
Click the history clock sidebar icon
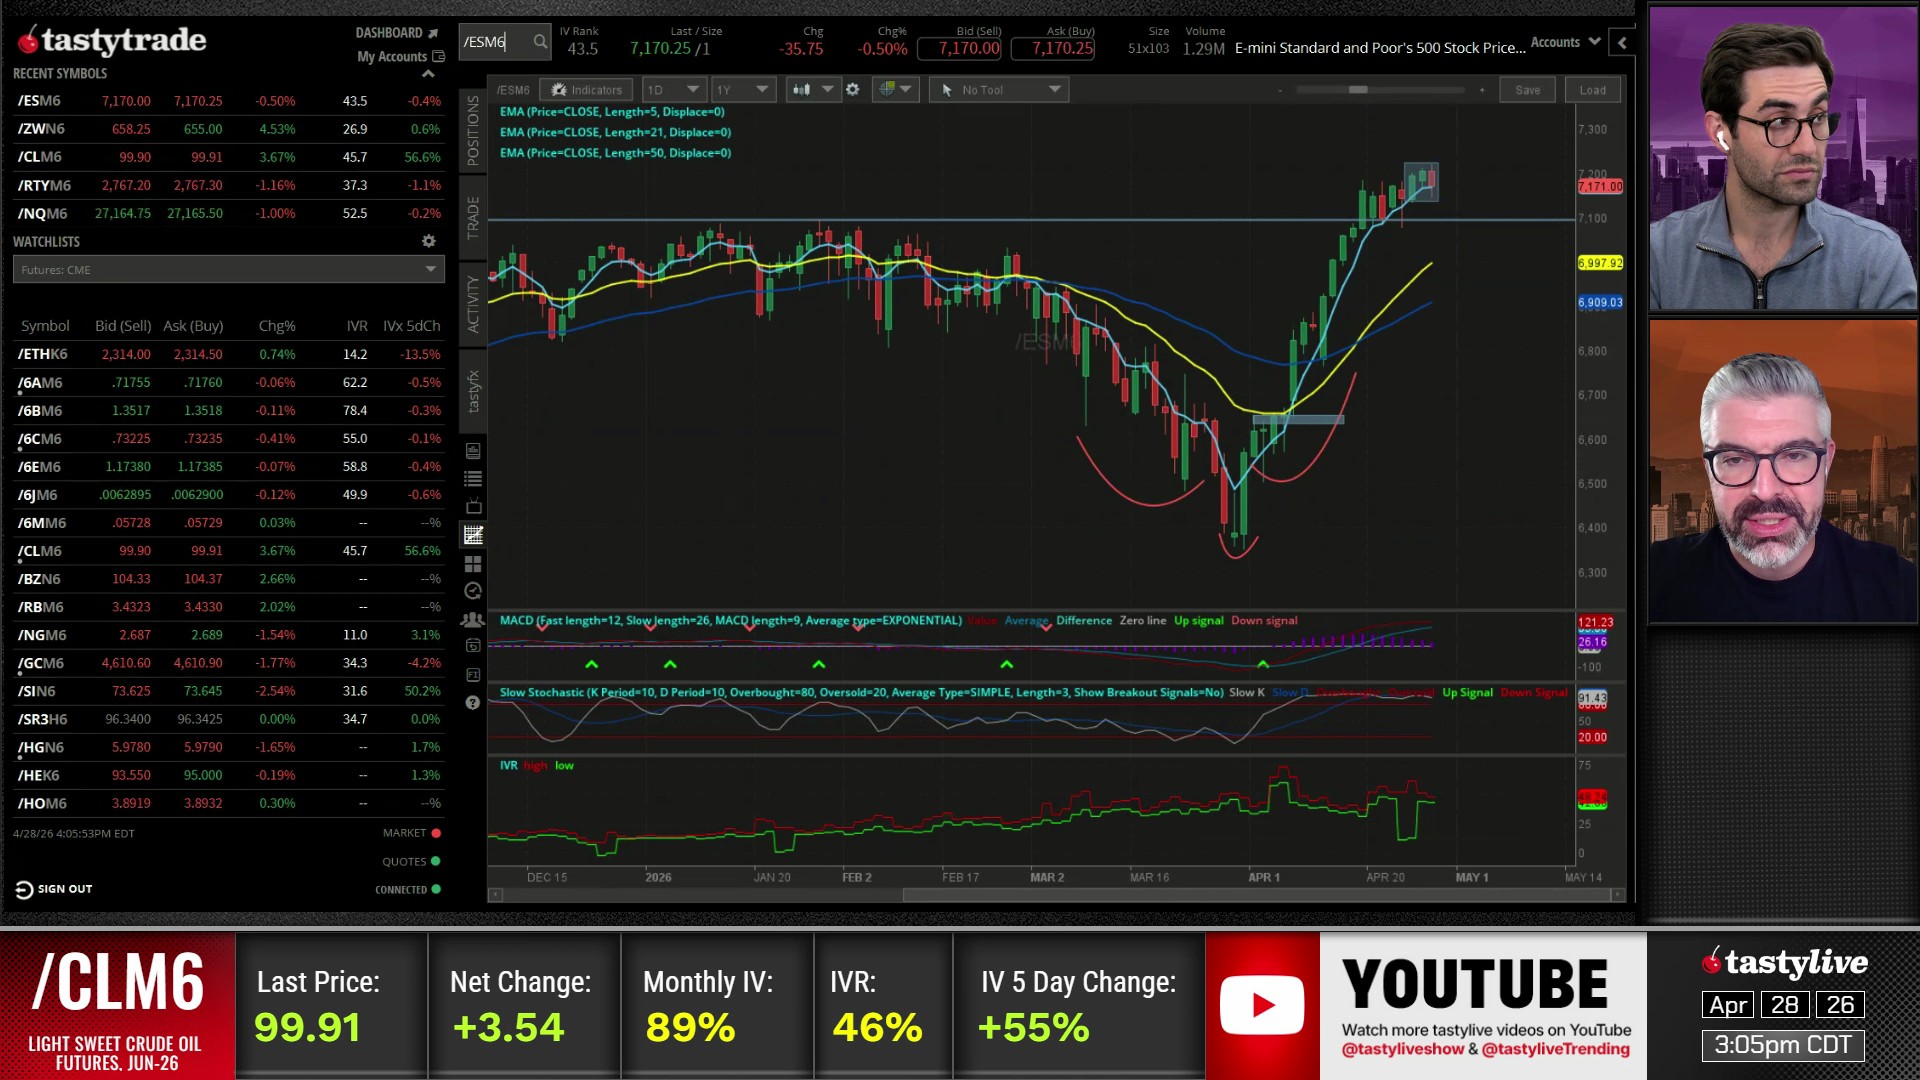[x=473, y=592]
